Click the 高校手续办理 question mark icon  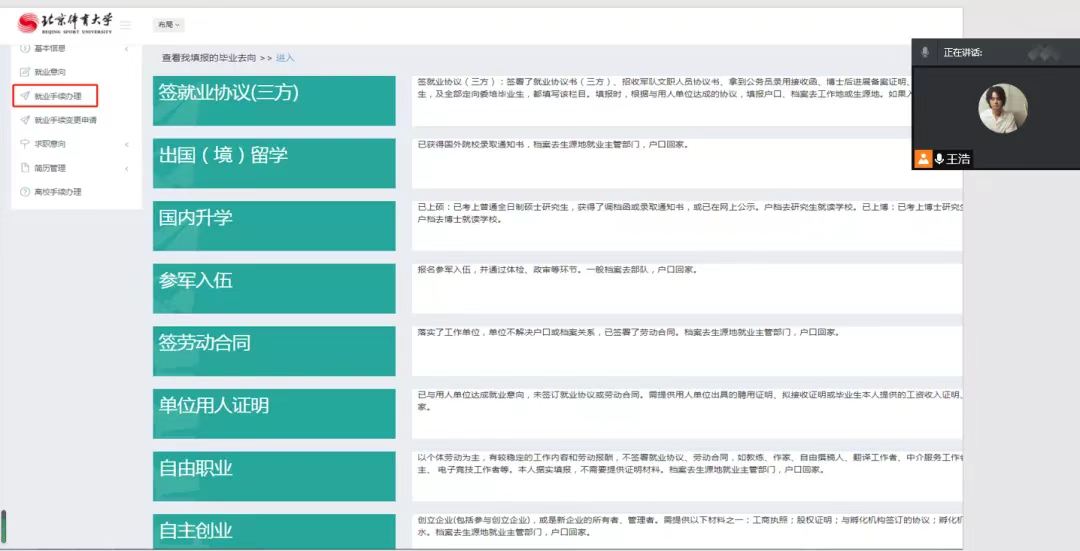25,192
